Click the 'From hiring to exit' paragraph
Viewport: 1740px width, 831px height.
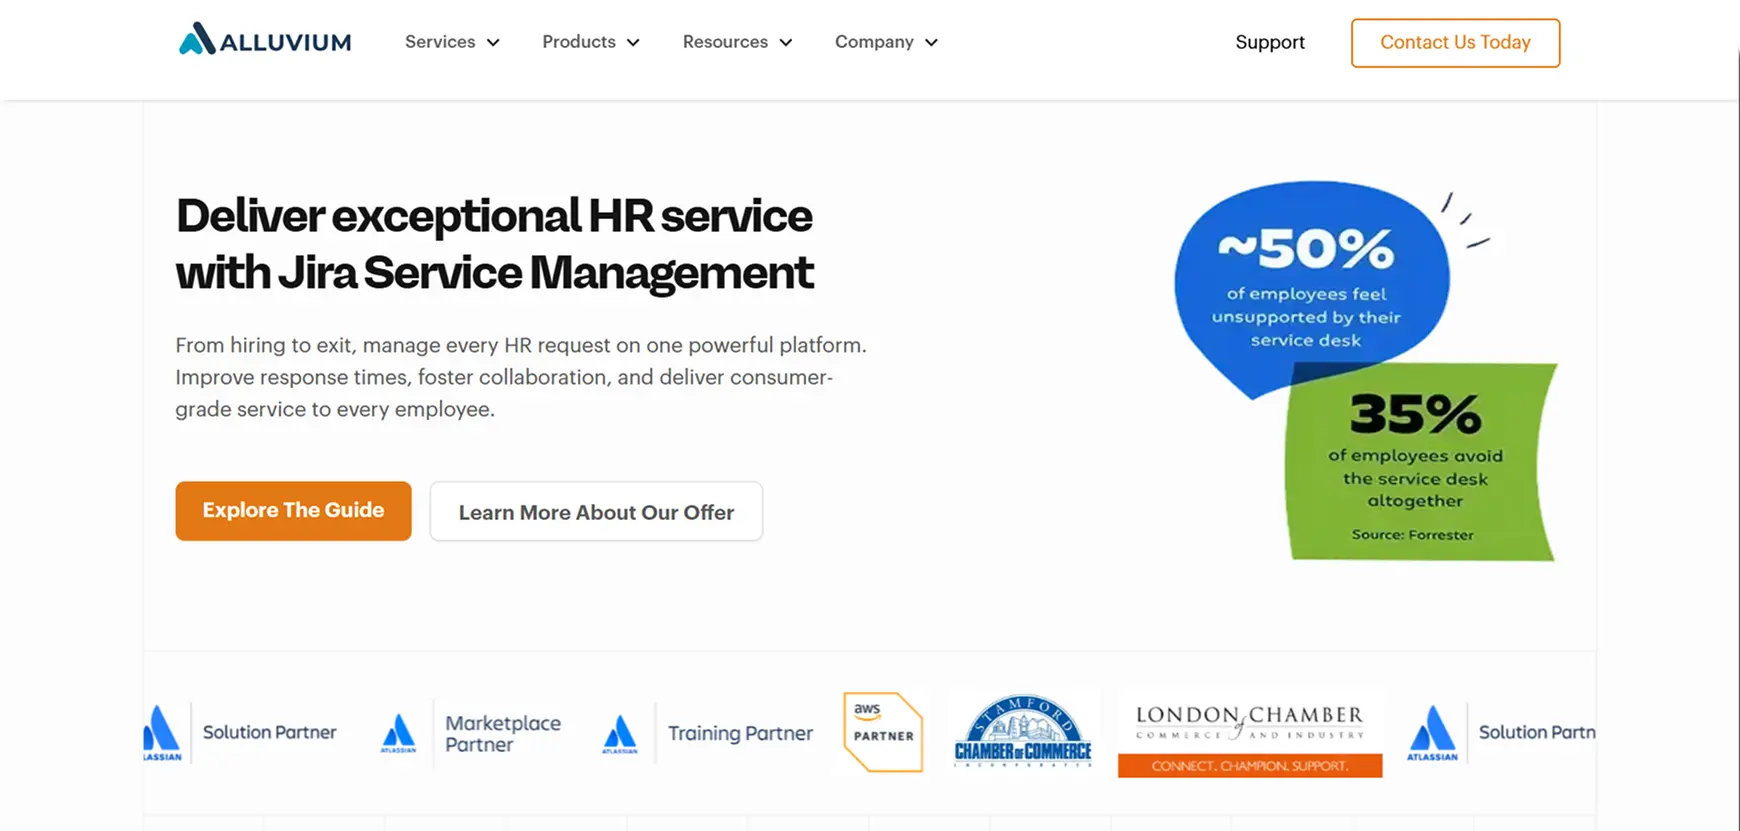pos(521,377)
